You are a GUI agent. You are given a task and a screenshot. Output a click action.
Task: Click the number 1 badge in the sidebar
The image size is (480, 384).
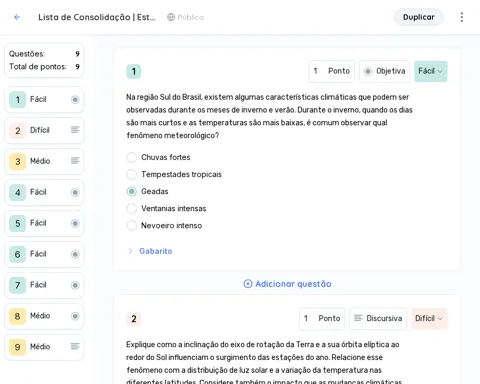(x=18, y=99)
